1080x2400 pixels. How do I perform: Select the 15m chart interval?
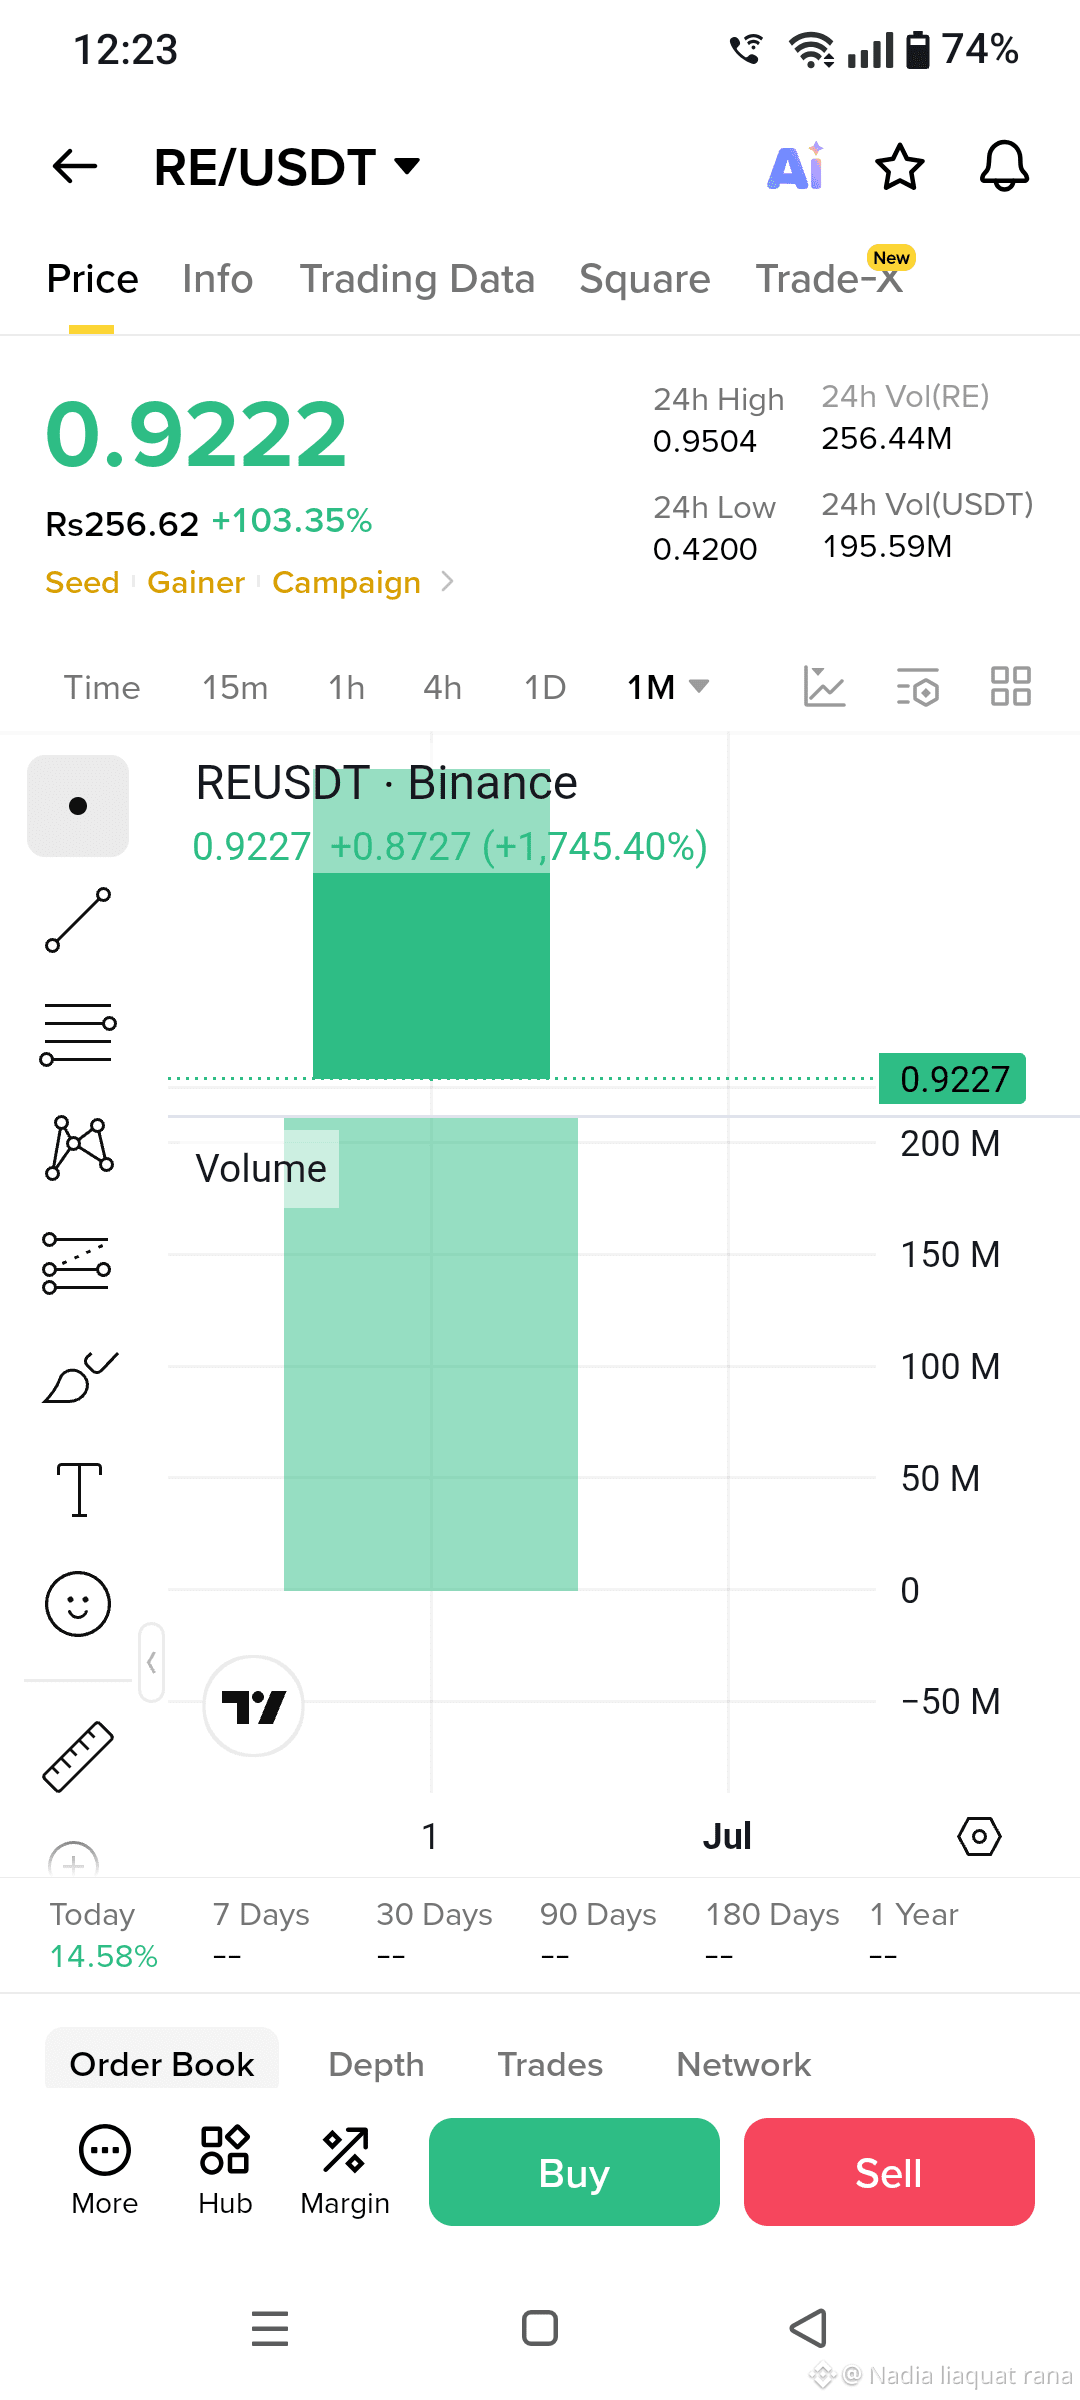235,688
